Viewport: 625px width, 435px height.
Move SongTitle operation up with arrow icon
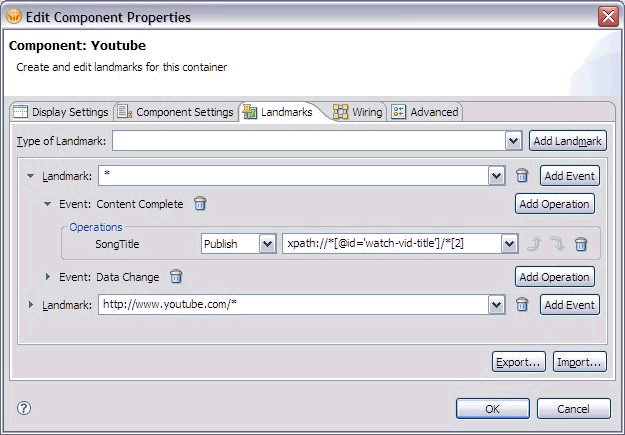(534, 244)
